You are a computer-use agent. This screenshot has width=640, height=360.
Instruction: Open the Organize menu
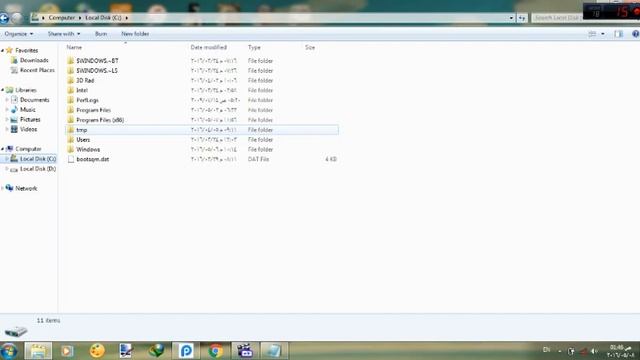click(19, 34)
